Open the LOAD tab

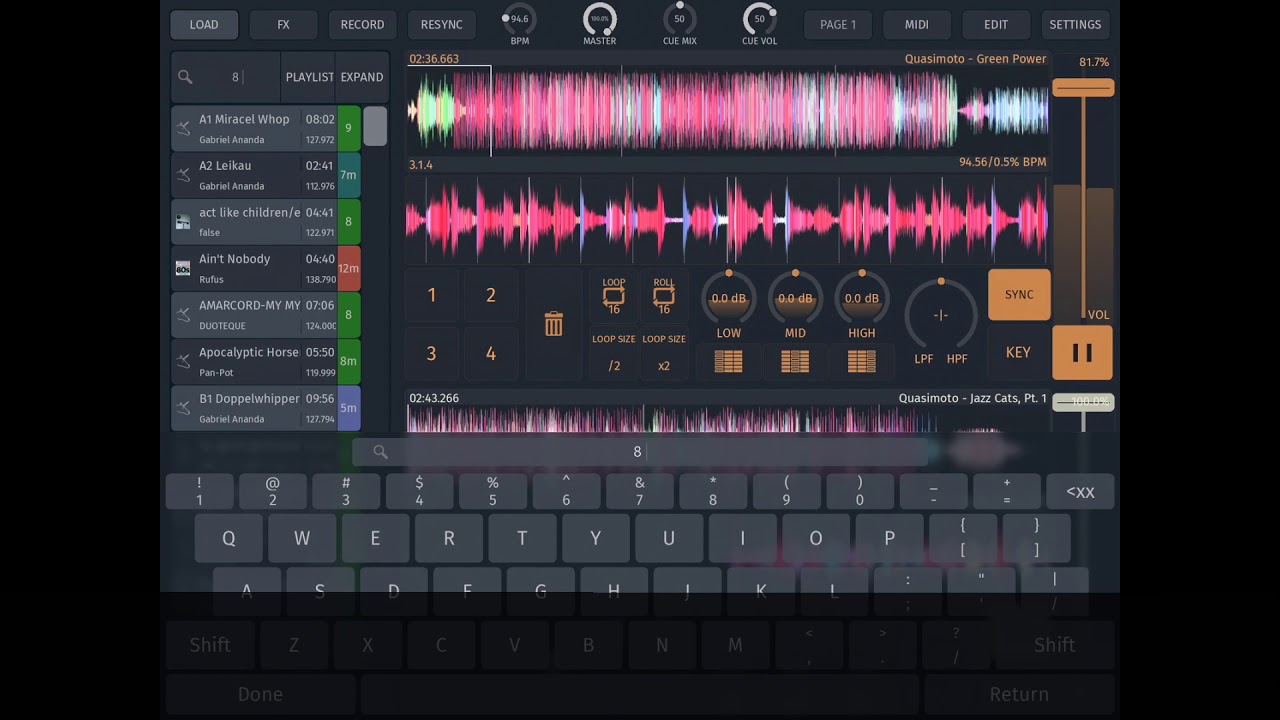click(x=204, y=25)
